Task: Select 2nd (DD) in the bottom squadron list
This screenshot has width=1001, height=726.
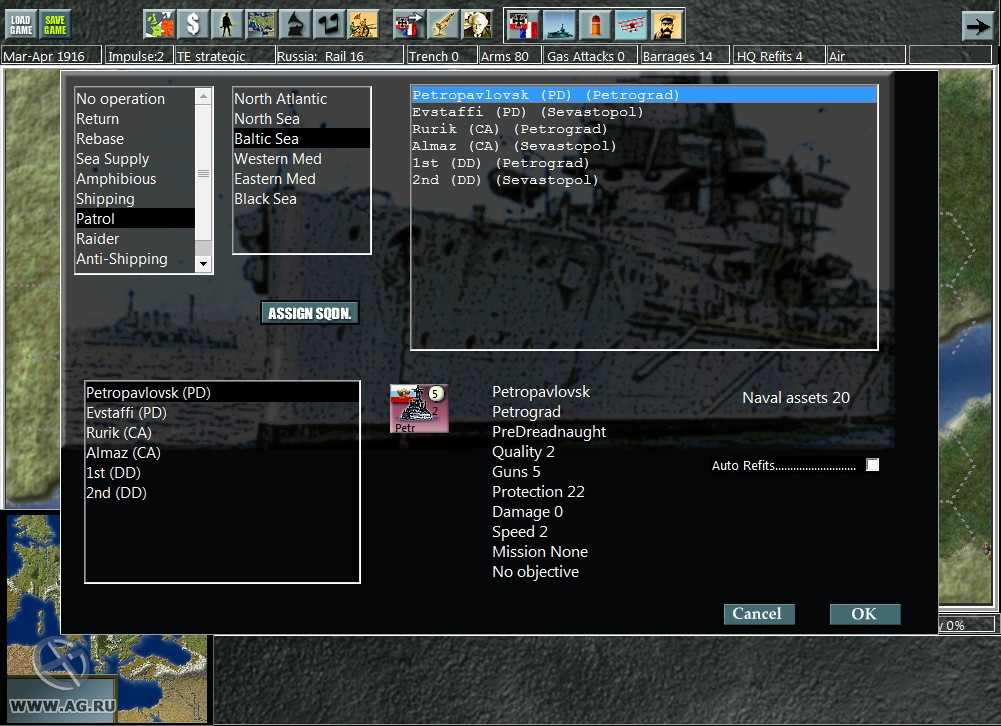Action: point(222,492)
